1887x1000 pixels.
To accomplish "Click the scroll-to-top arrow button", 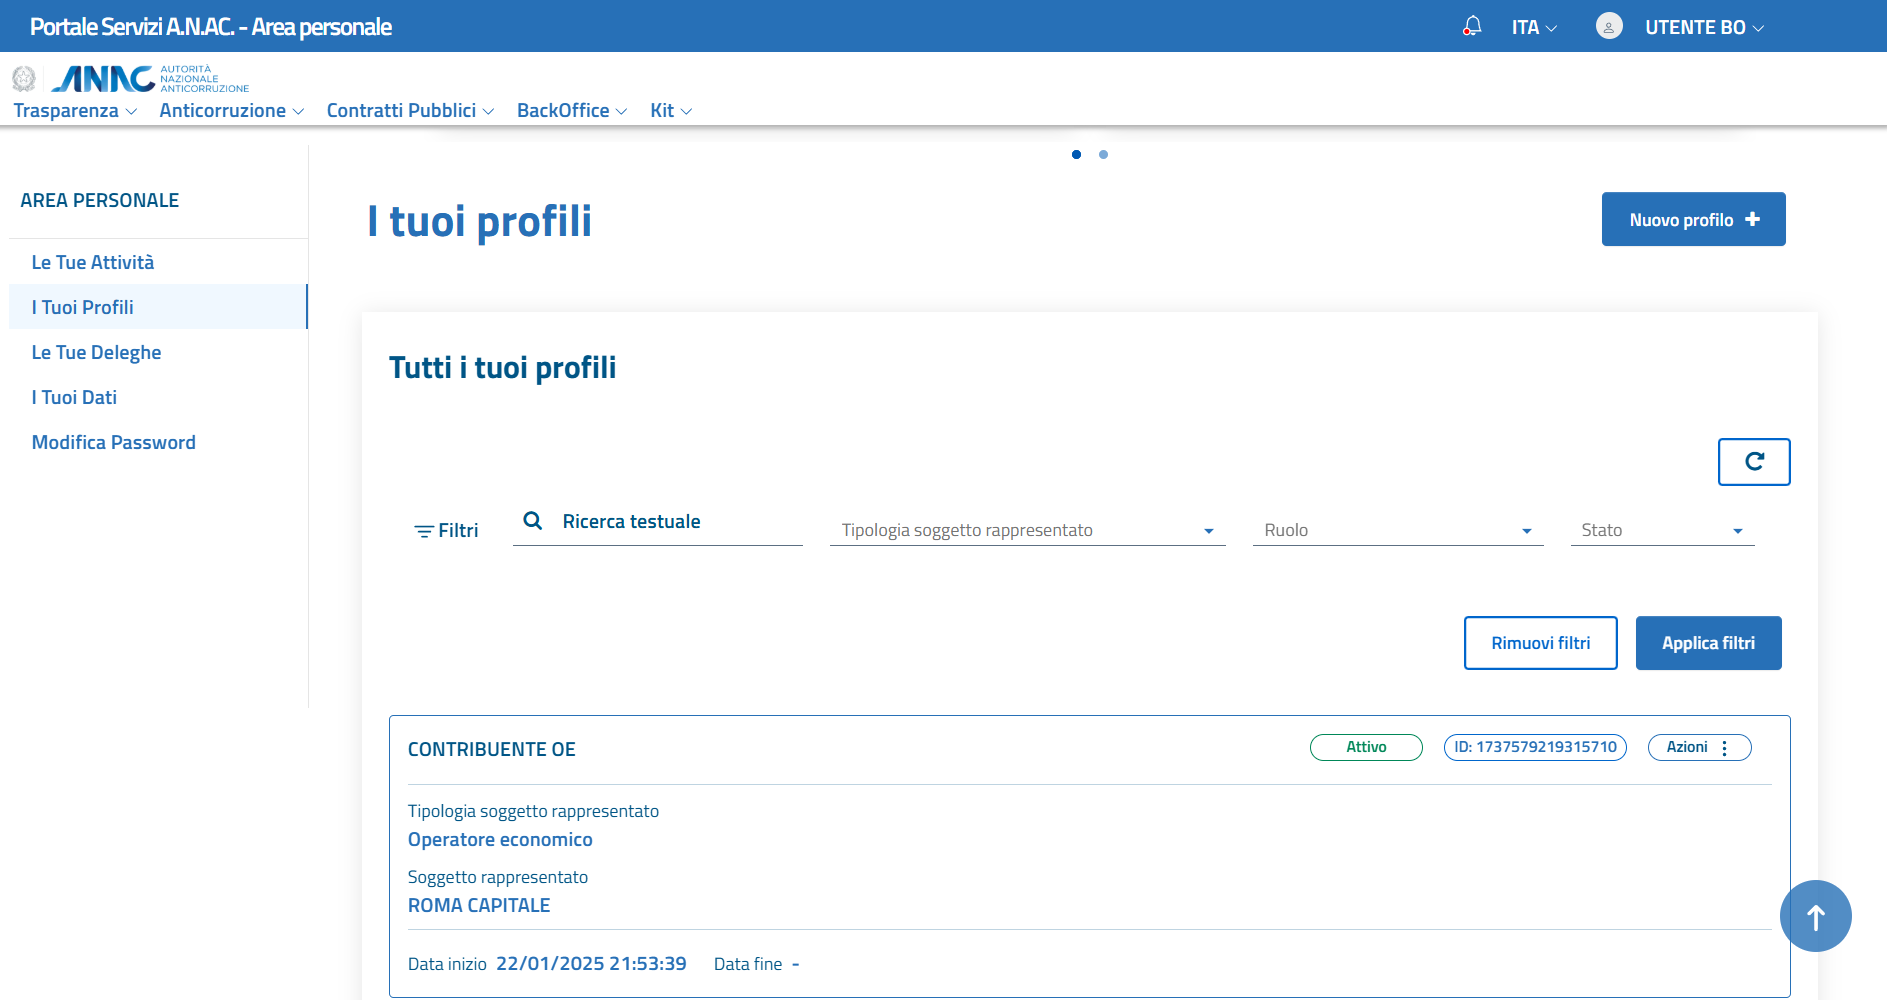I will [x=1815, y=916].
